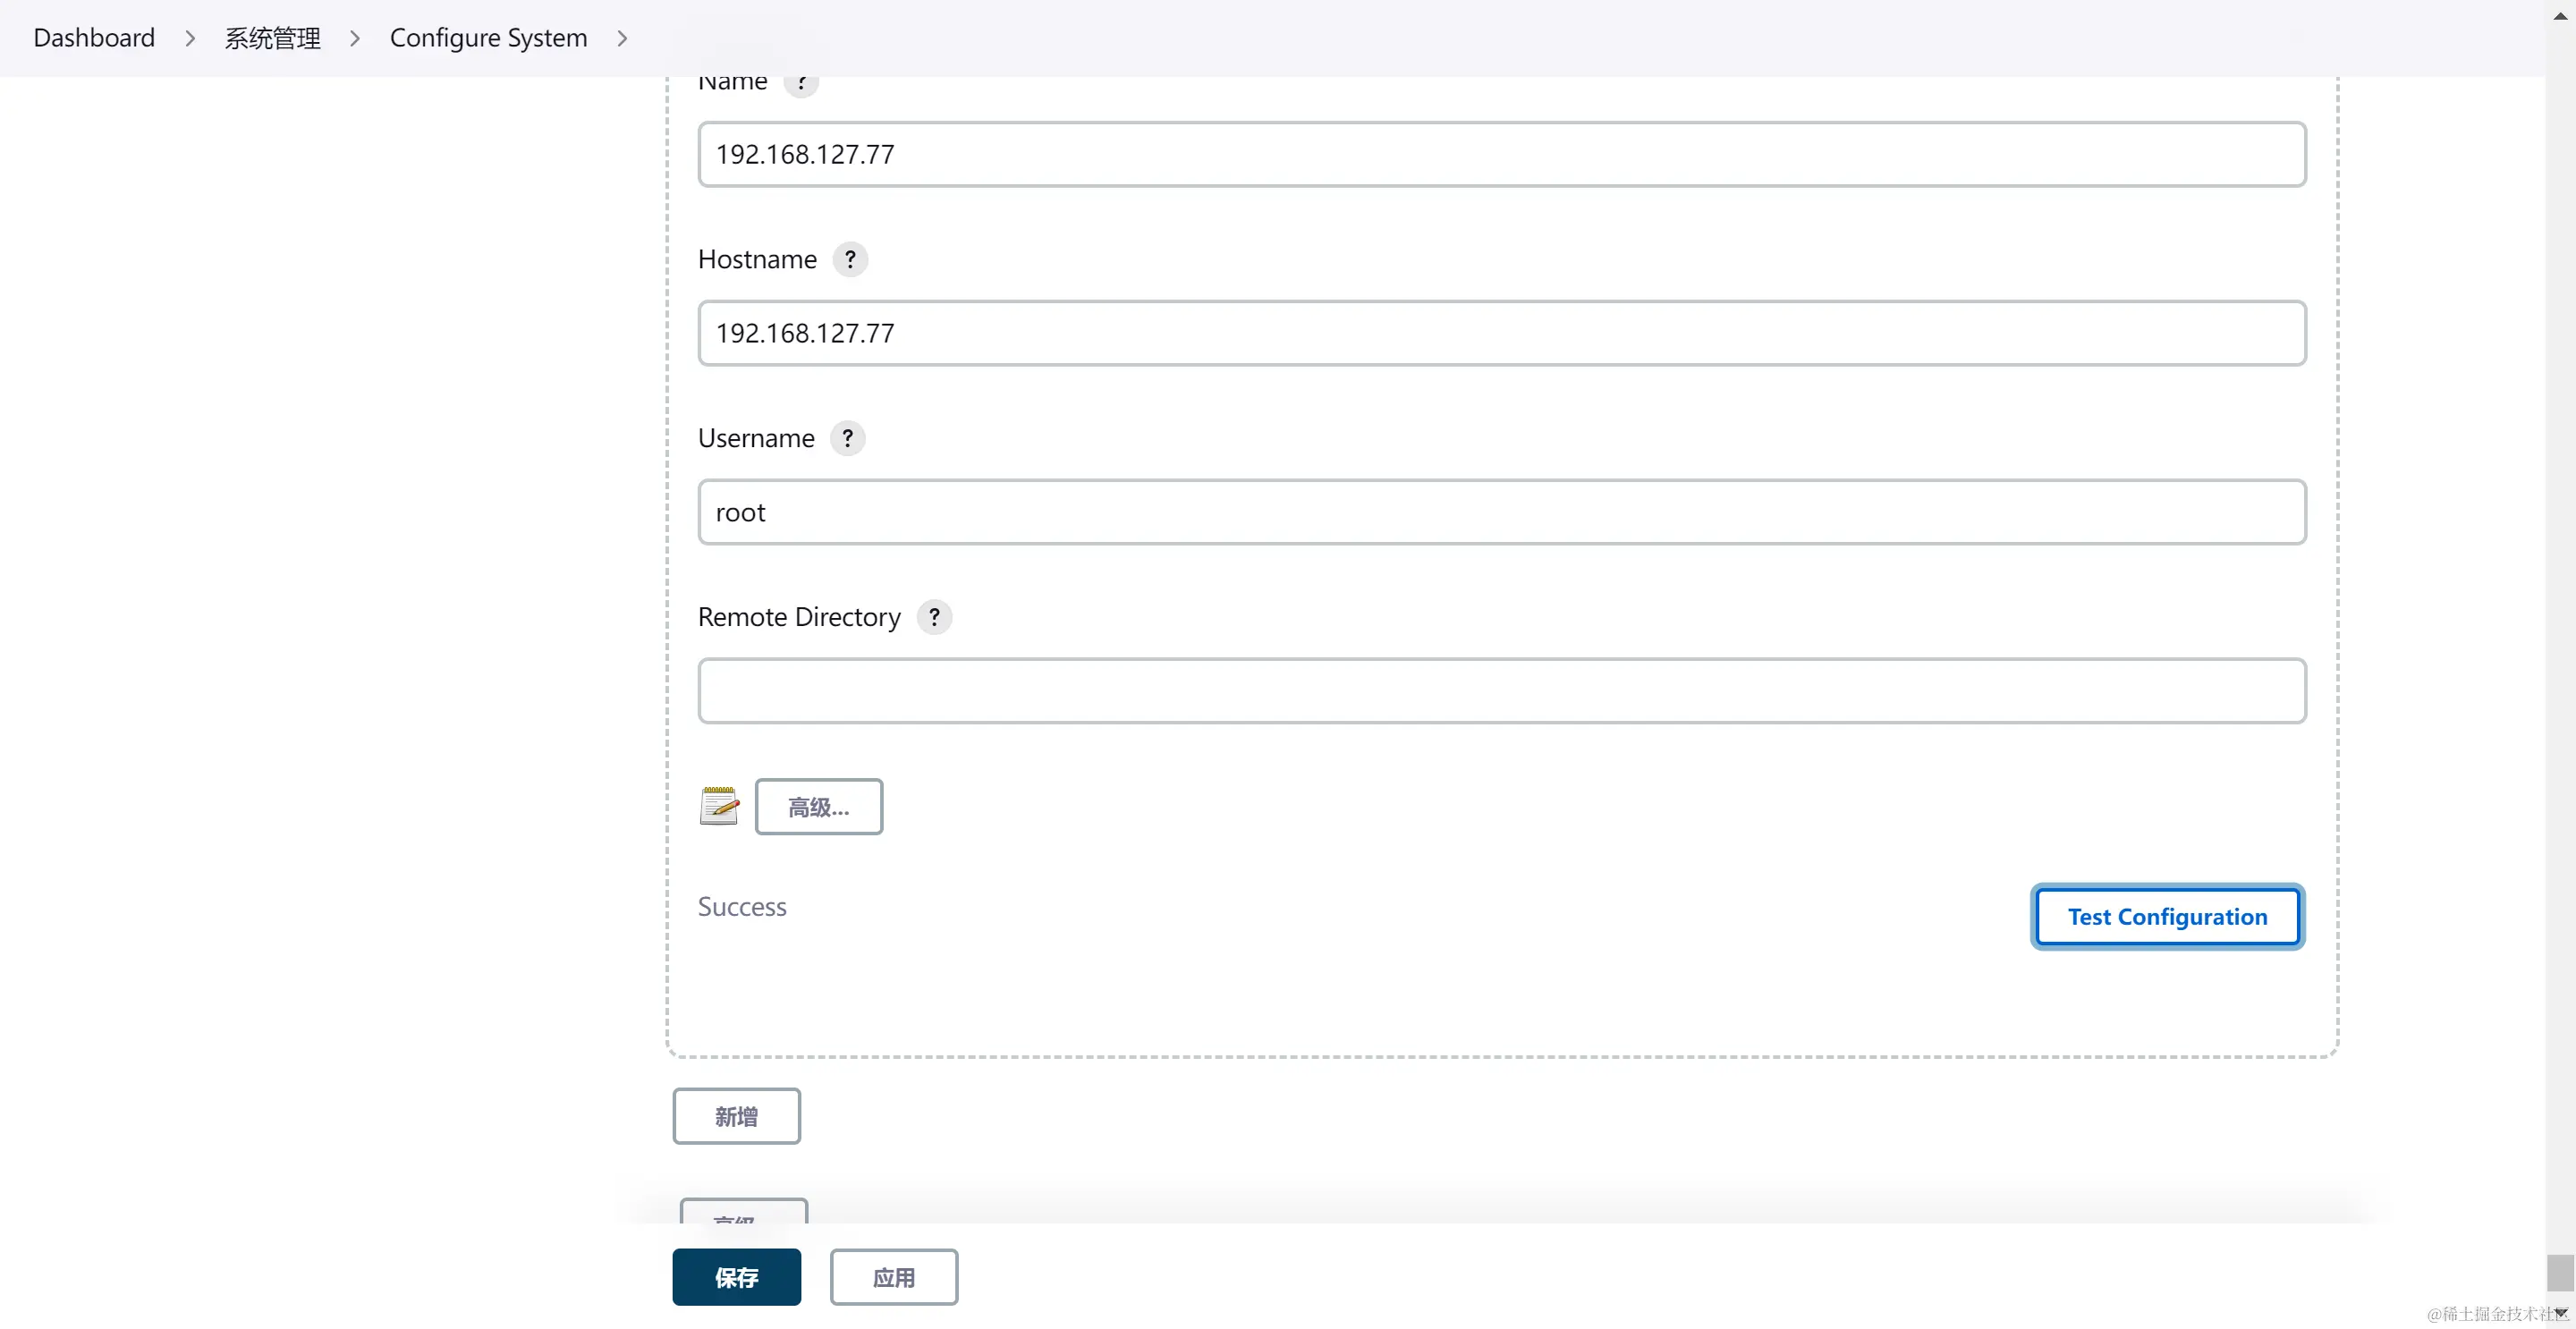The height and width of the screenshot is (1329, 2576).
Task: Apply settings with the 应用 button
Action: (x=894, y=1277)
